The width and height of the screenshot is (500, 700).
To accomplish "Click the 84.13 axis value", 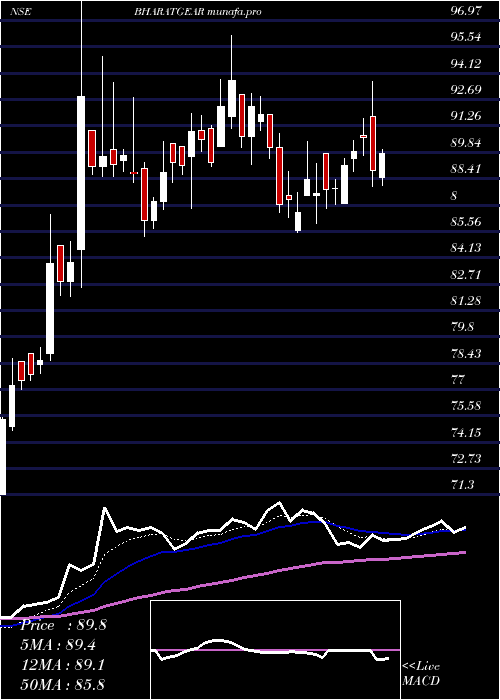I will point(466,248).
